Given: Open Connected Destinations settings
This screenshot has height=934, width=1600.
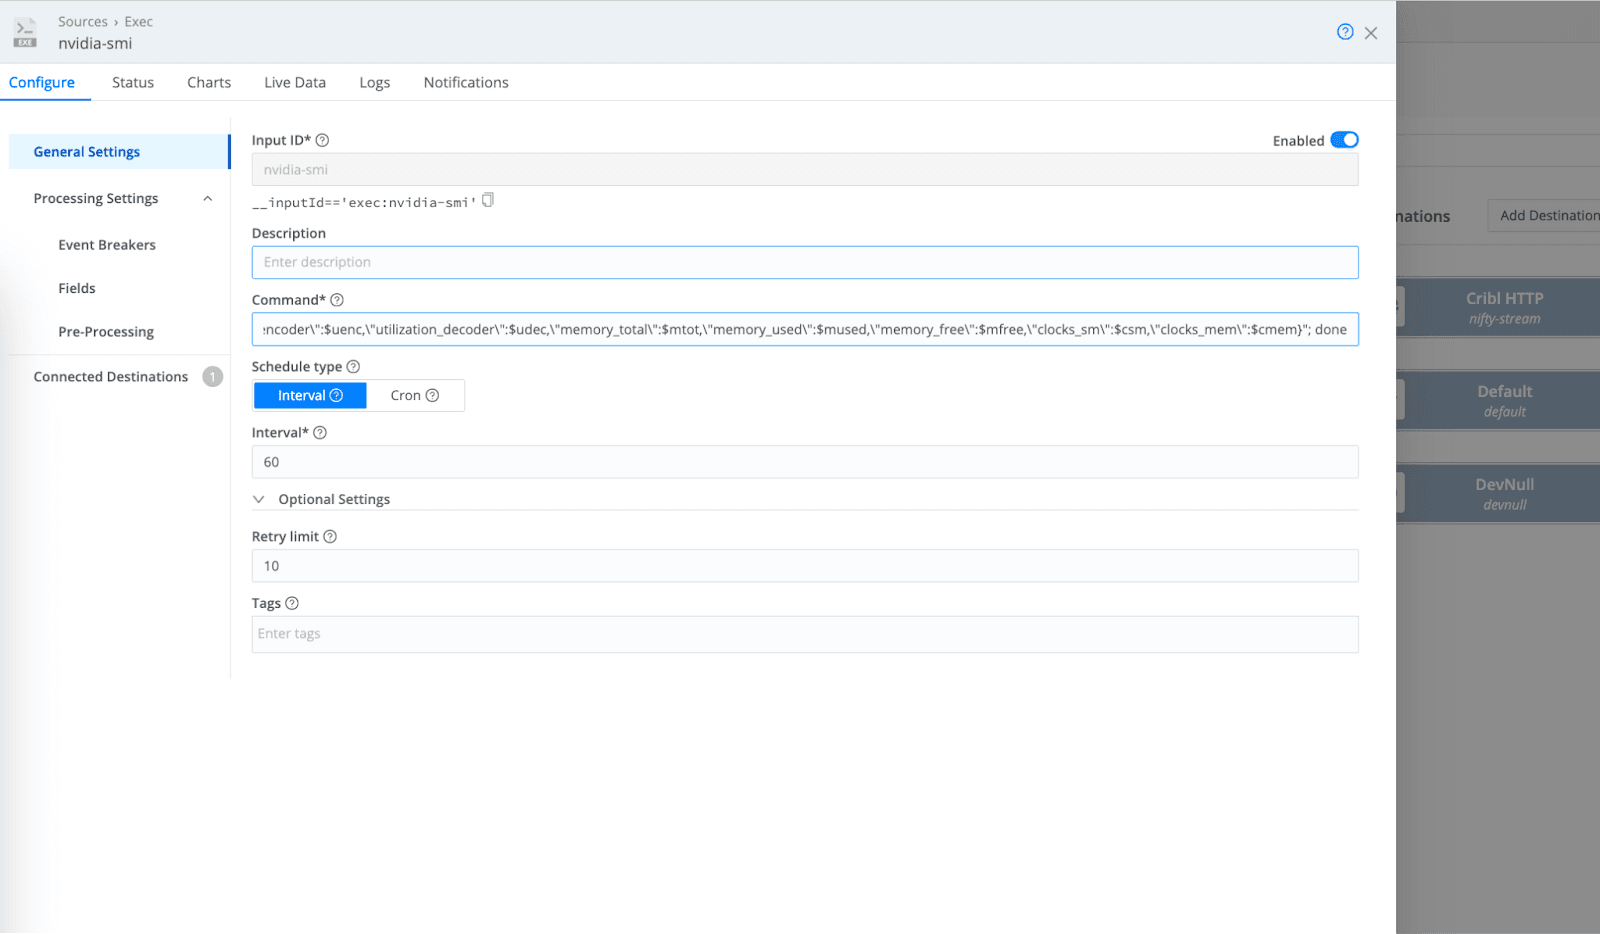Looking at the screenshot, I should [x=111, y=377].
